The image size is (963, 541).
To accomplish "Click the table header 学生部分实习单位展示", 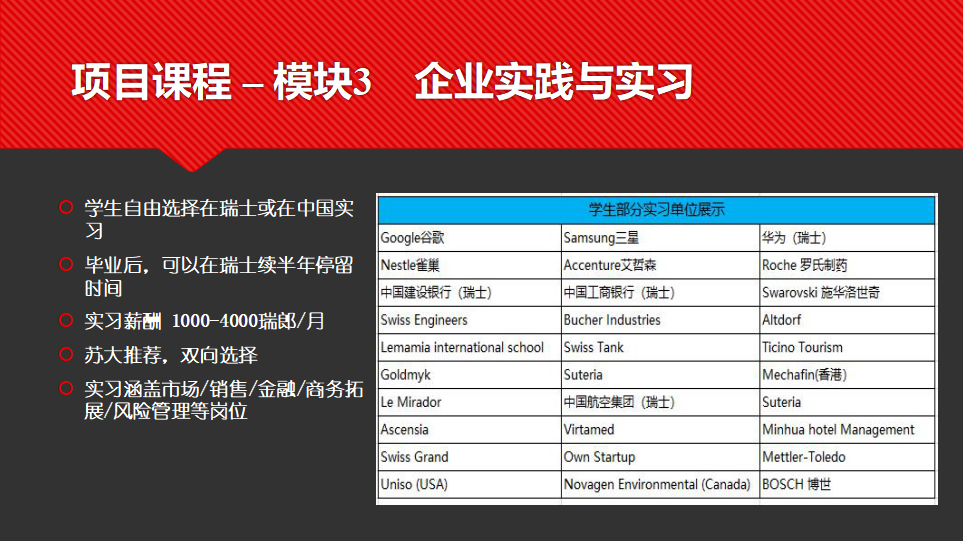I will click(657, 210).
